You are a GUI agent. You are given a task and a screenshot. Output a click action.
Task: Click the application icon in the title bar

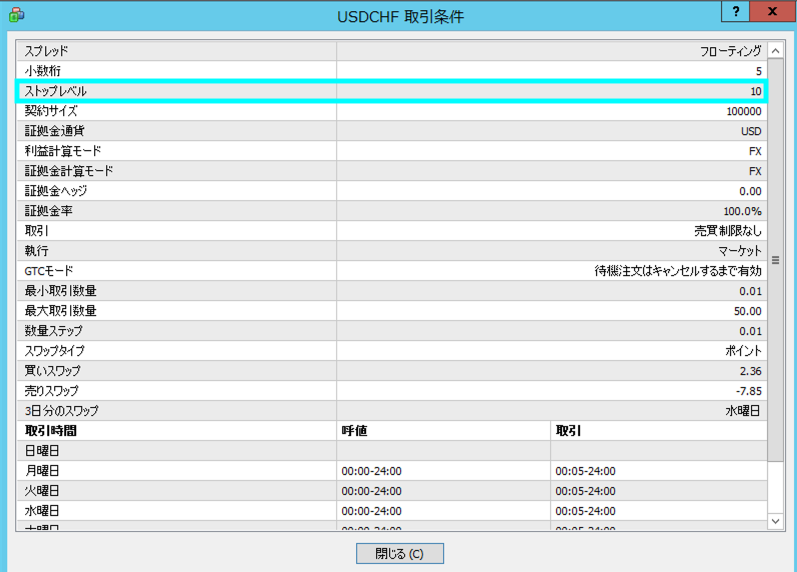point(16,15)
